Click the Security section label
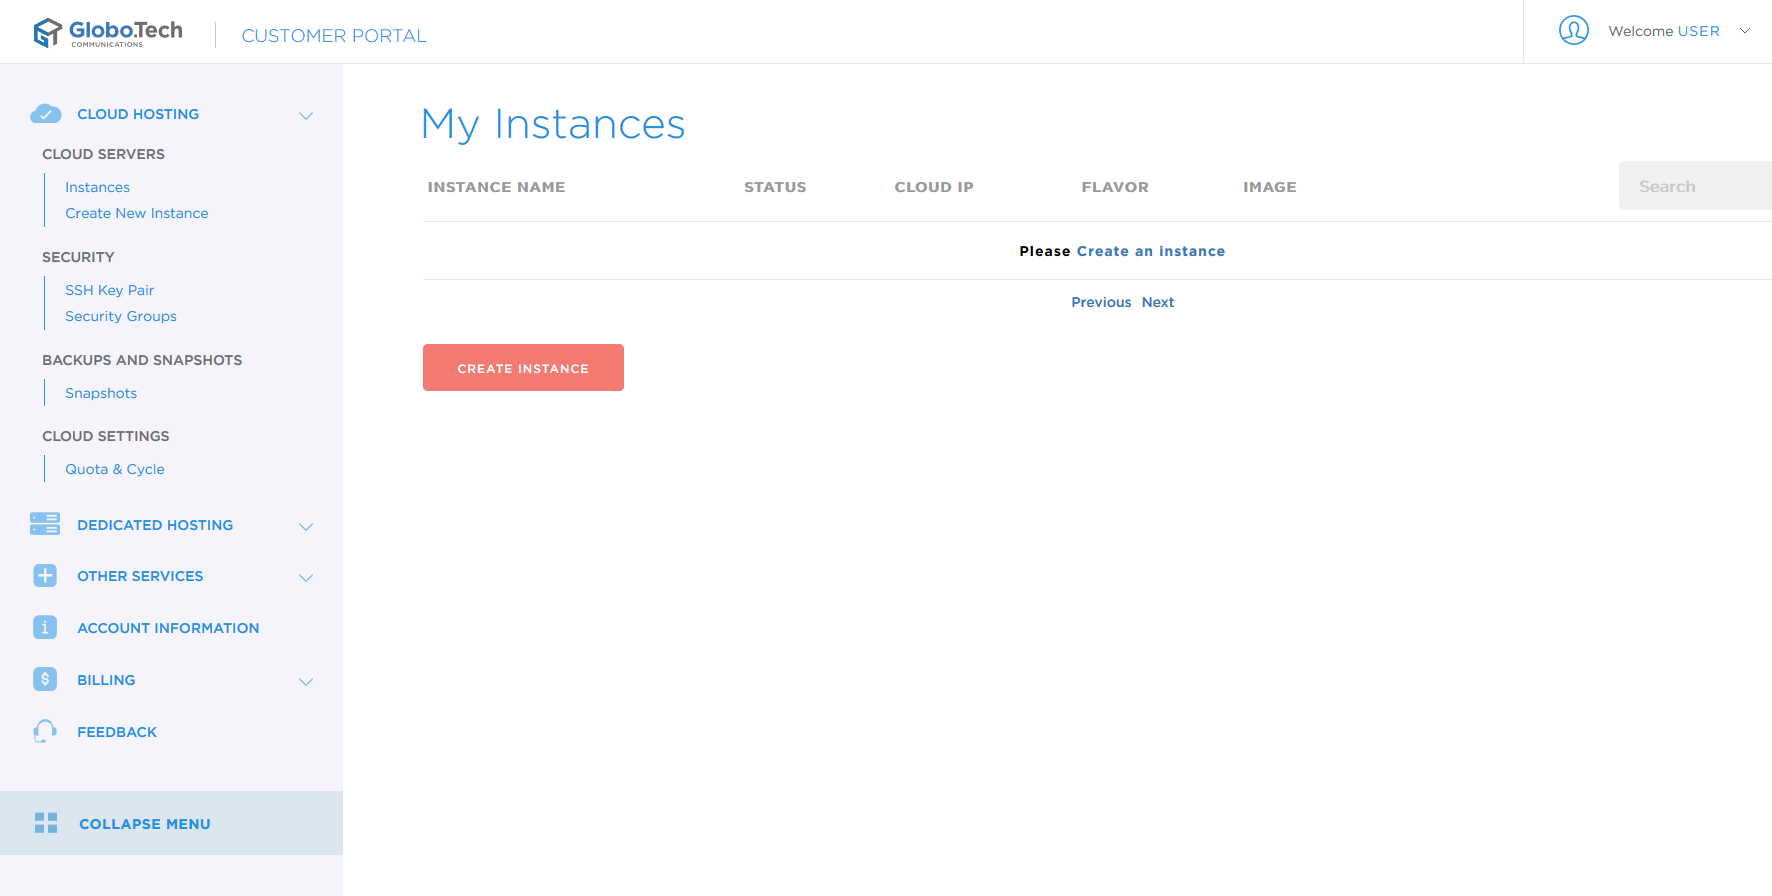Screen dimensions: 1772x896 (x=78, y=257)
